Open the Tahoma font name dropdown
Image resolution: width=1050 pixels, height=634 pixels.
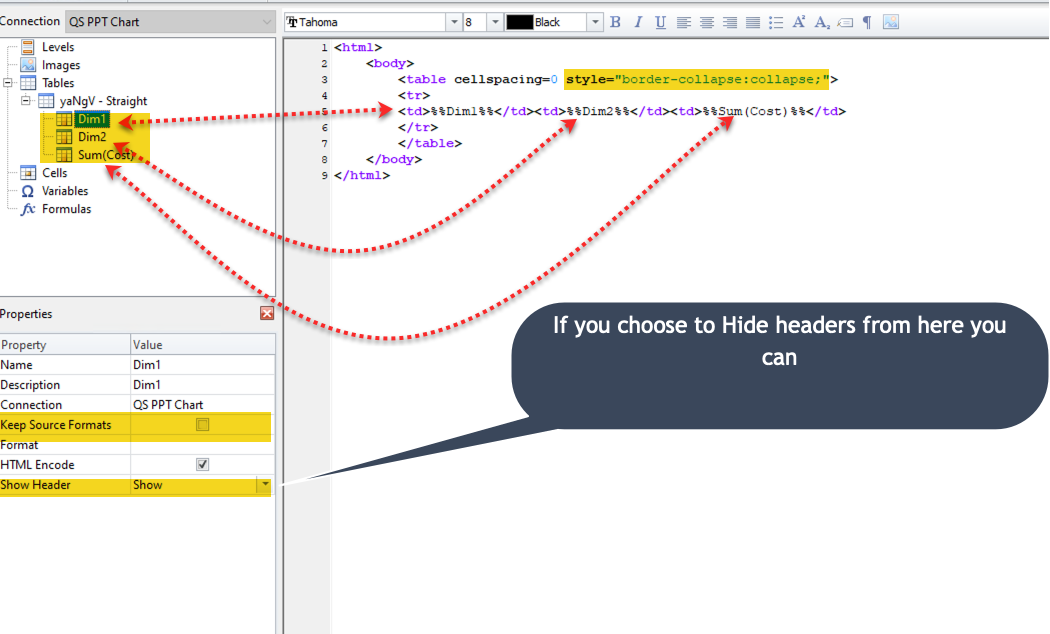(454, 22)
